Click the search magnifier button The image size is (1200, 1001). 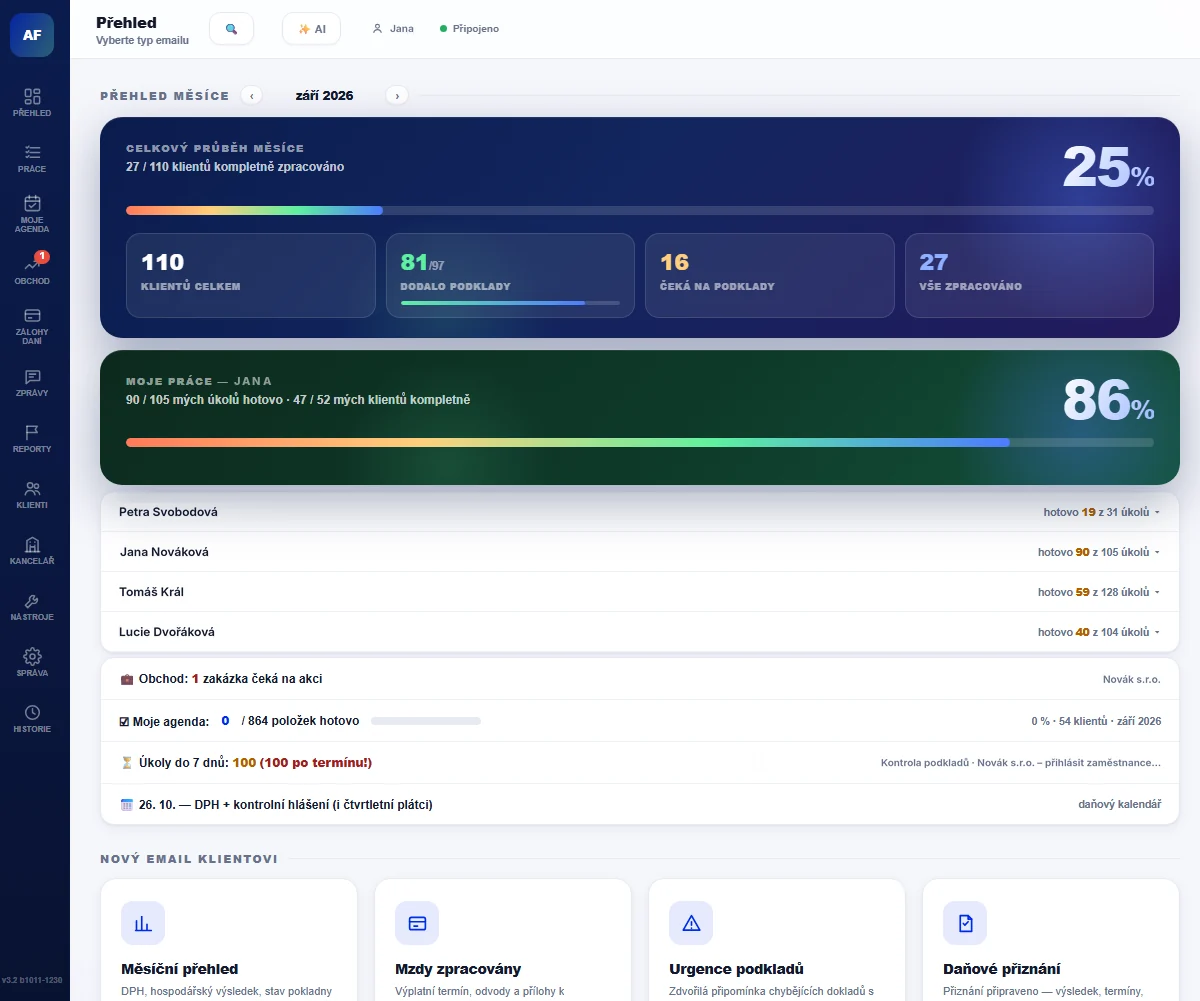pos(231,29)
